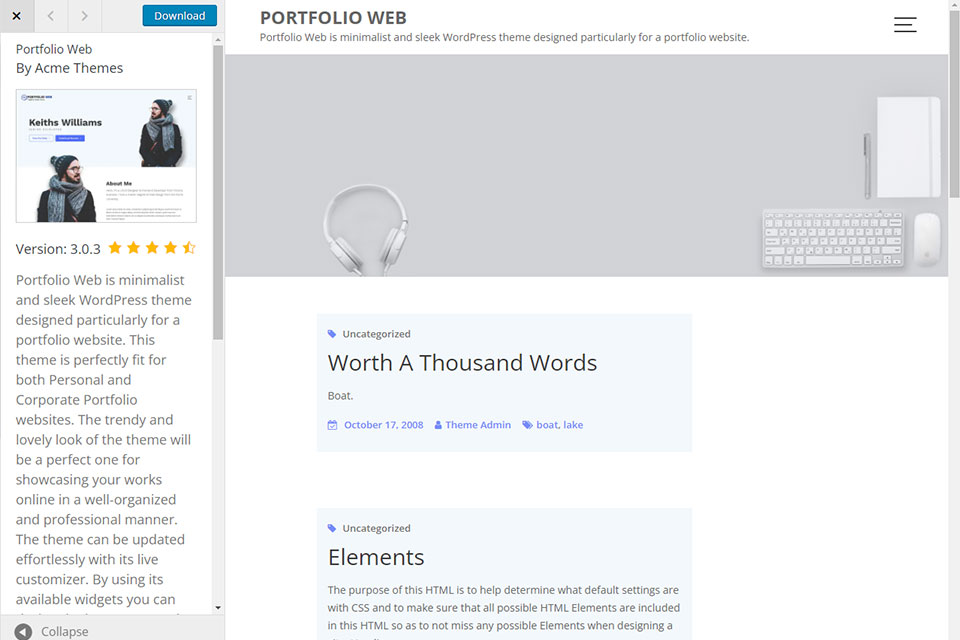Click the sidebar scrollbar thumb
The height and width of the screenshot is (640, 960).
tap(218, 192)
